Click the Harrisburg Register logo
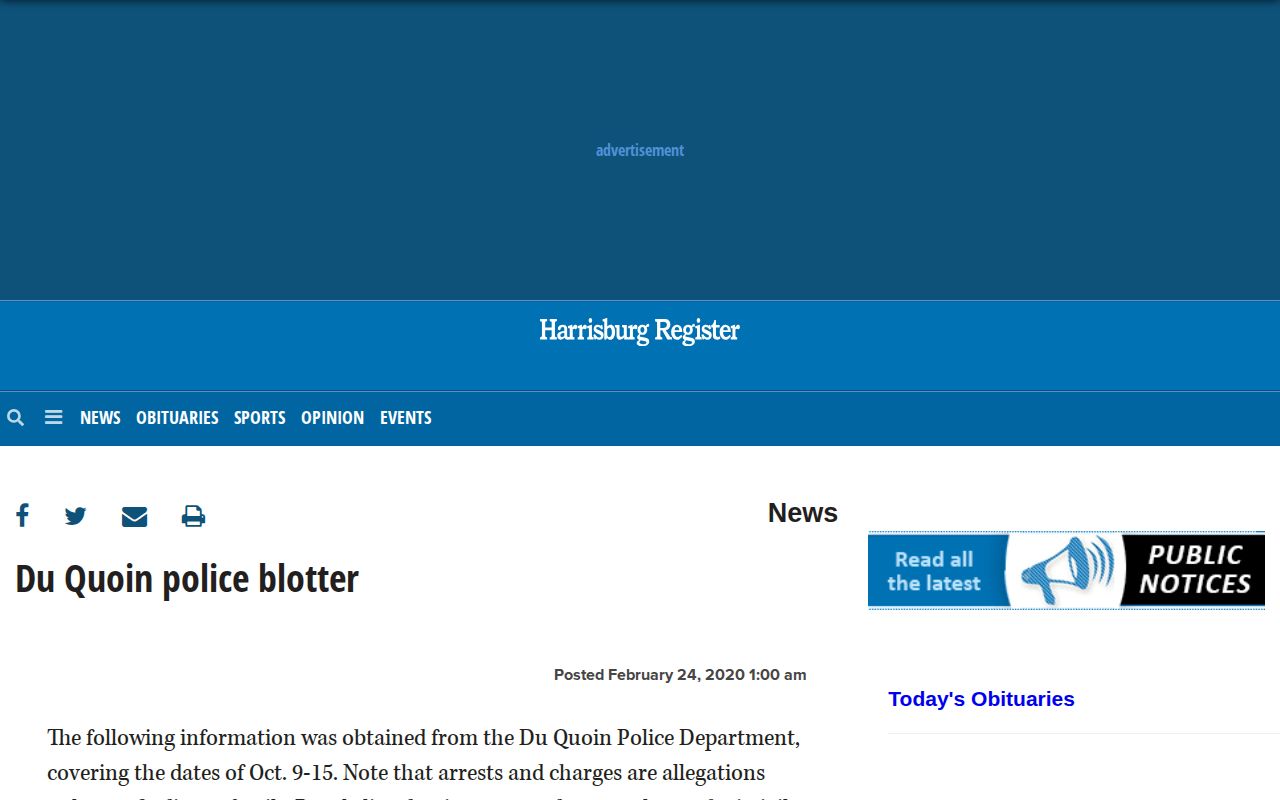This screenshot has width=1280, height=800. [640, 331]
